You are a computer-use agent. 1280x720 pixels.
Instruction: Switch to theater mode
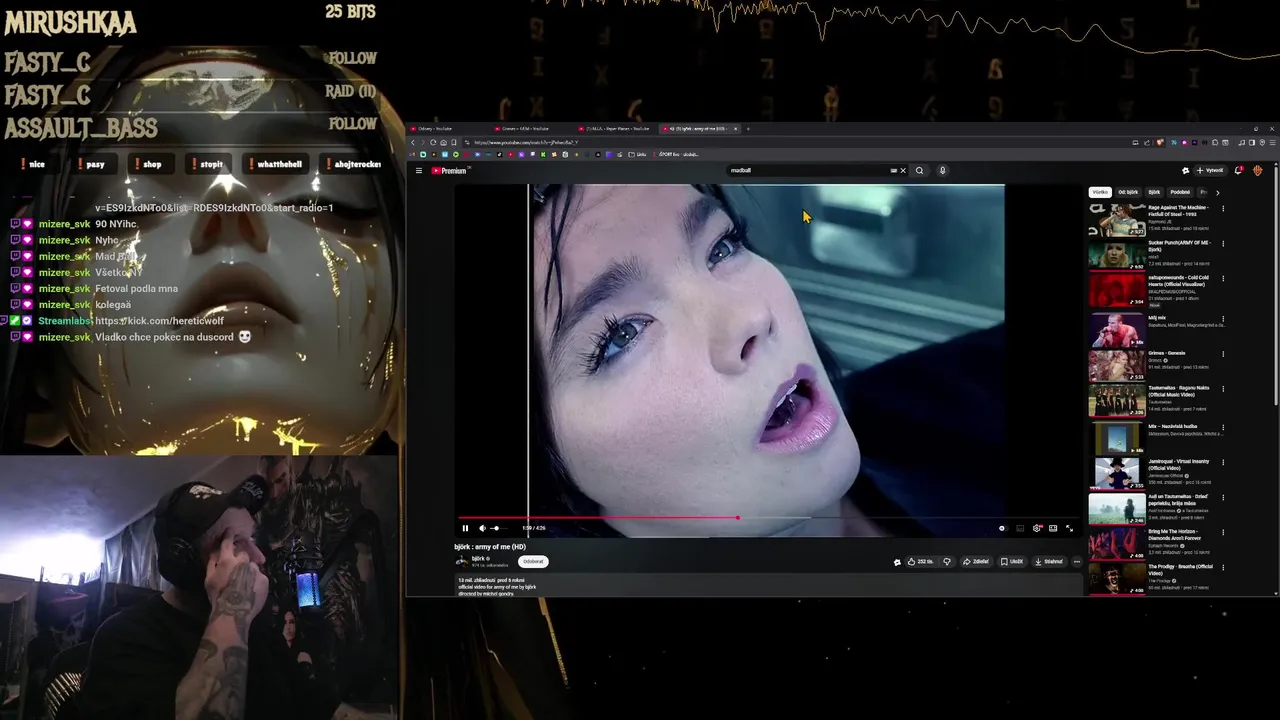tap(1053, 528)
